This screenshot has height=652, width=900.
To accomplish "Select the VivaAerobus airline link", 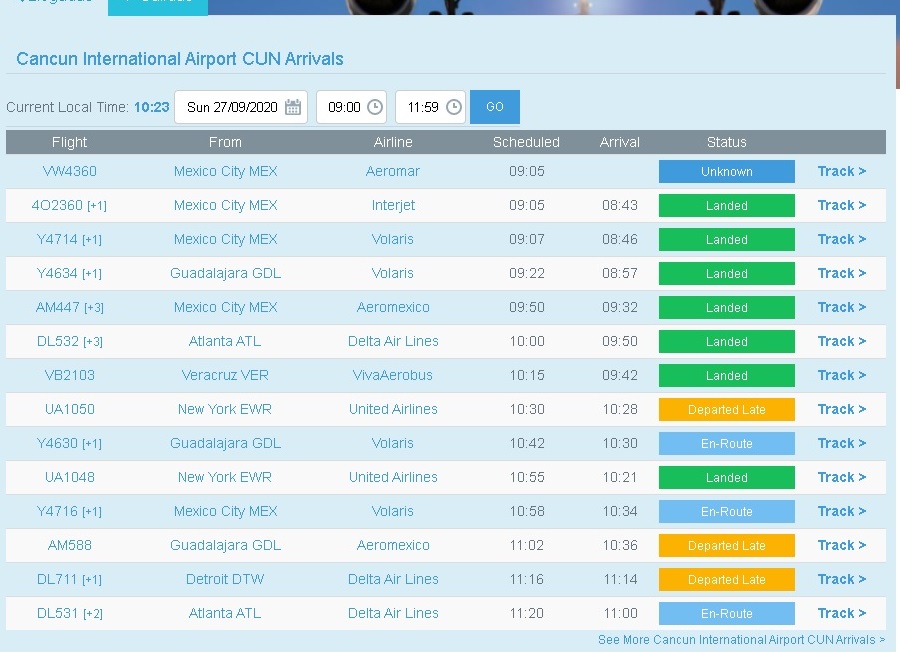I will (393, 375).
